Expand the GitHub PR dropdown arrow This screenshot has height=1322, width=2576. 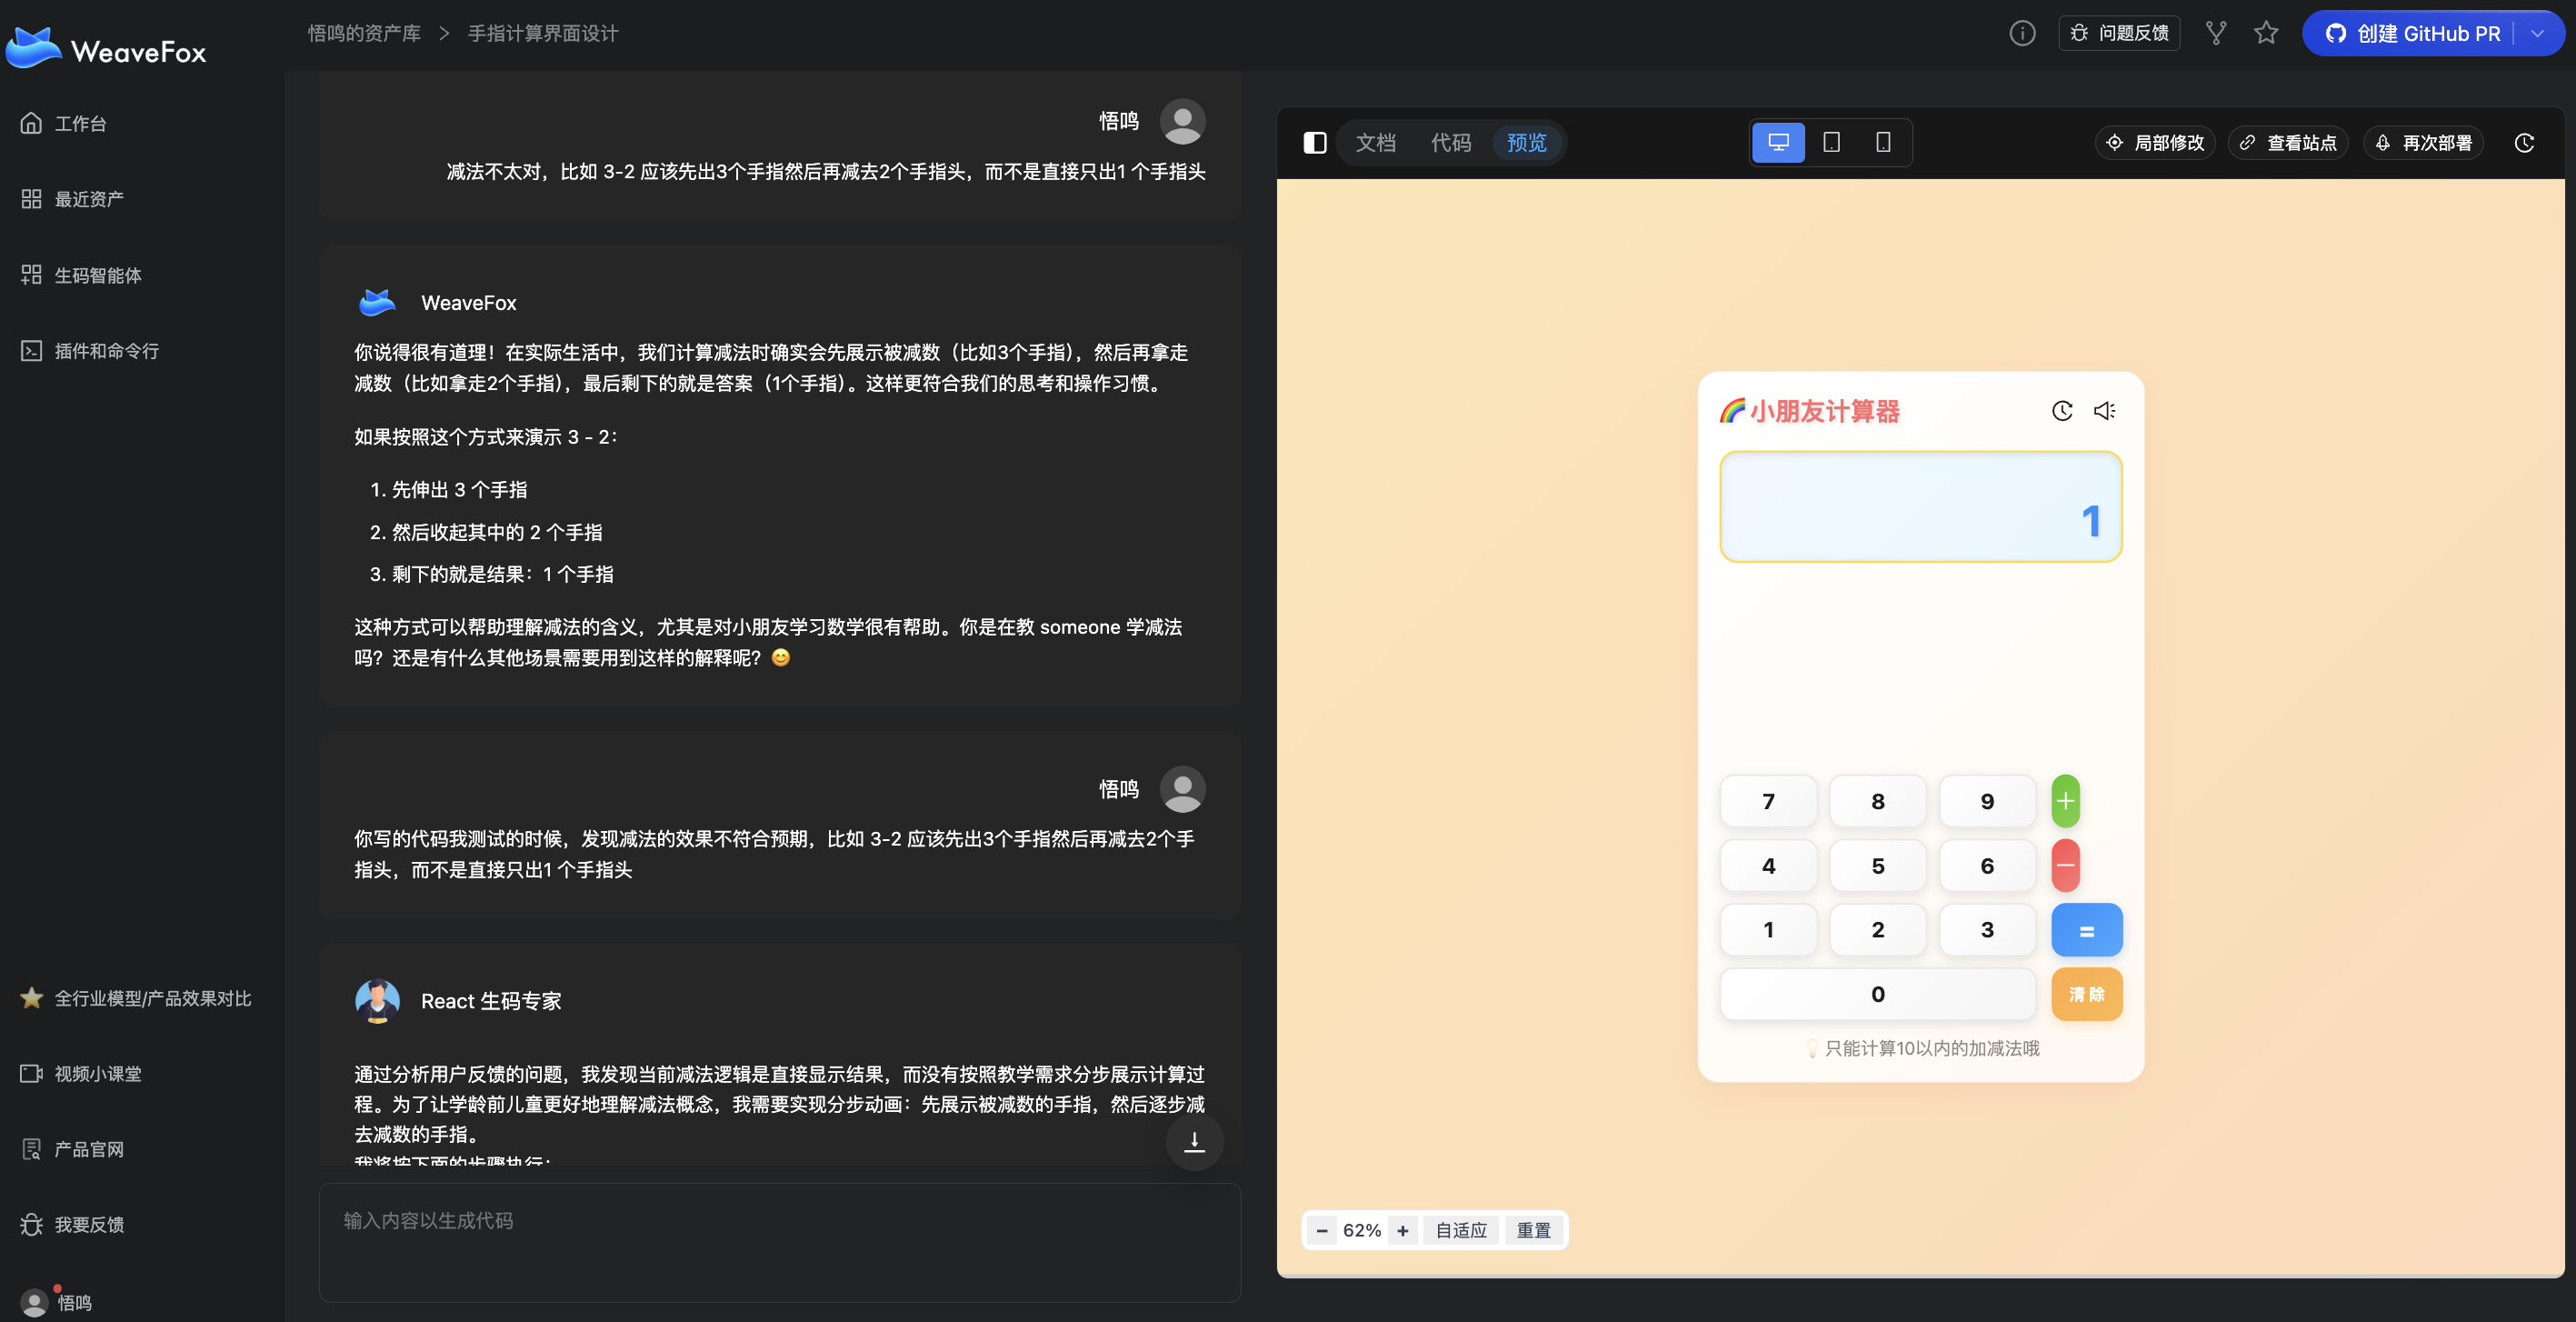click(2538, 33)
